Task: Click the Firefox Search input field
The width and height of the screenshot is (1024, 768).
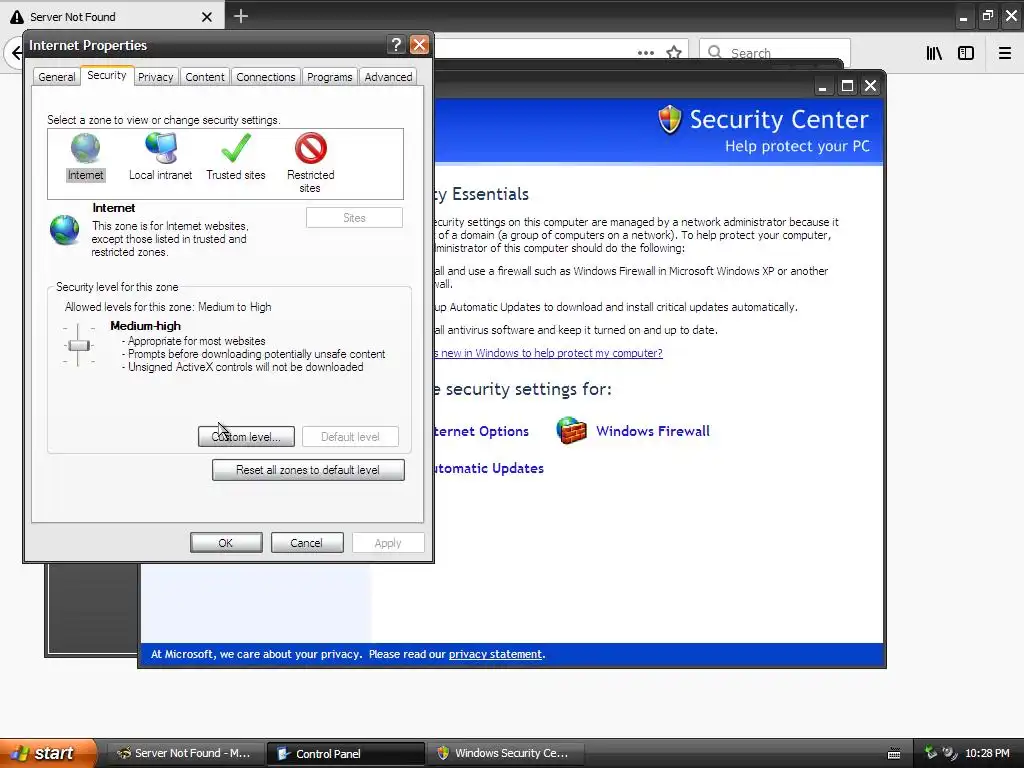Action: (x=775, y=52)
